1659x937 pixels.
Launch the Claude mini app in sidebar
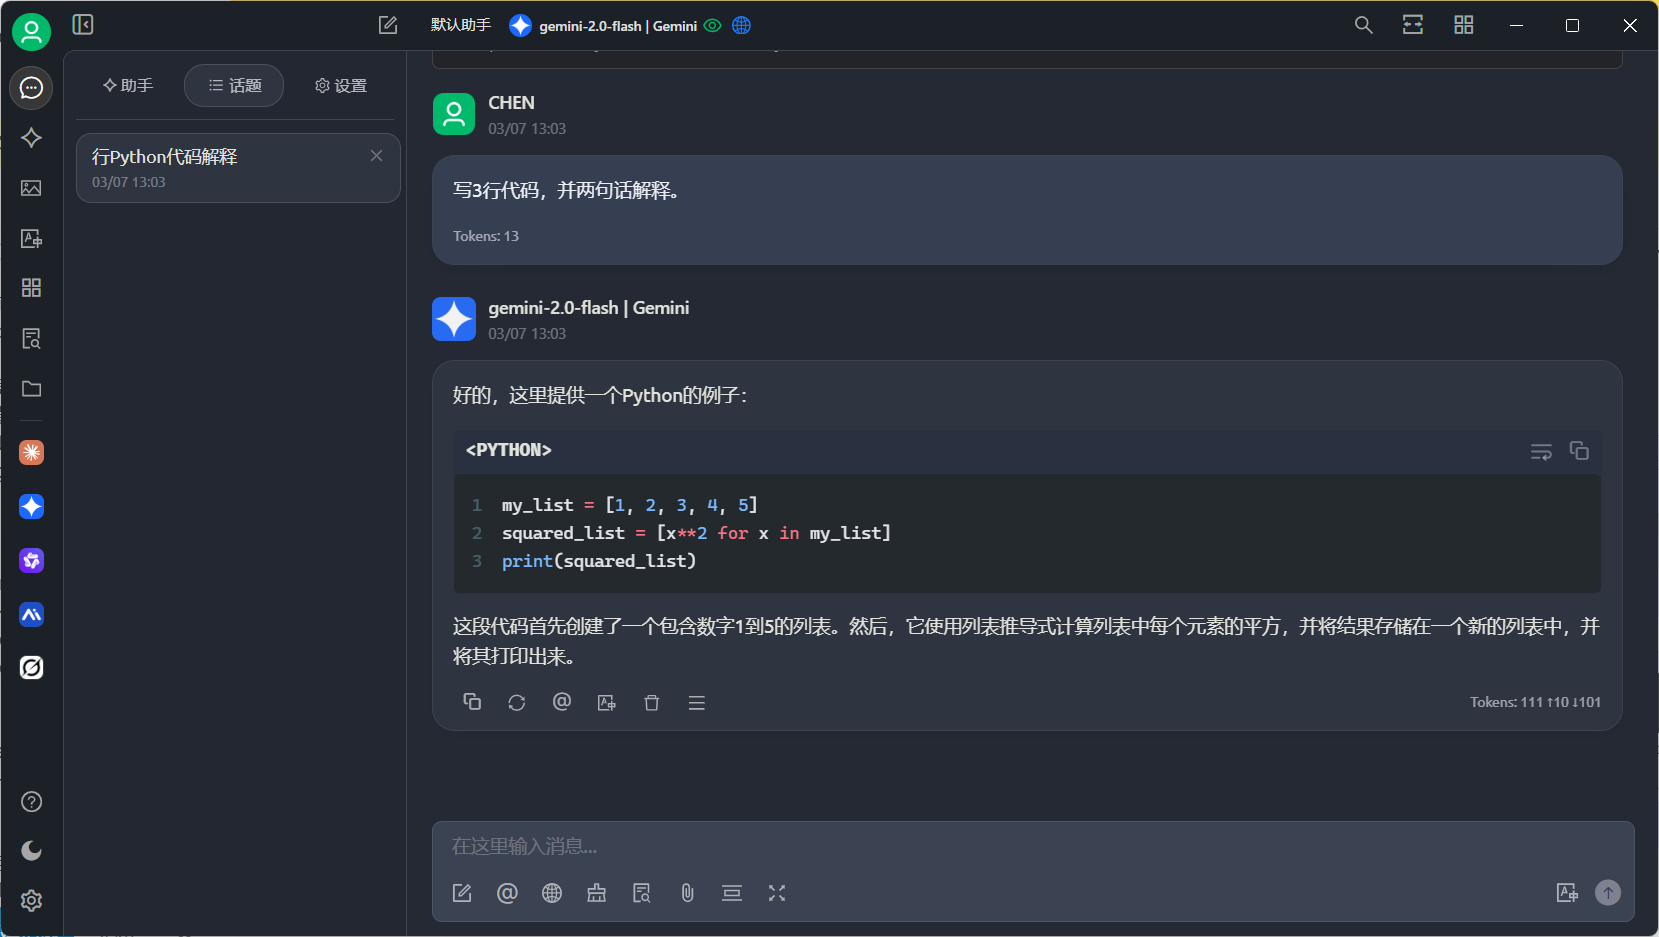point(31,453)
